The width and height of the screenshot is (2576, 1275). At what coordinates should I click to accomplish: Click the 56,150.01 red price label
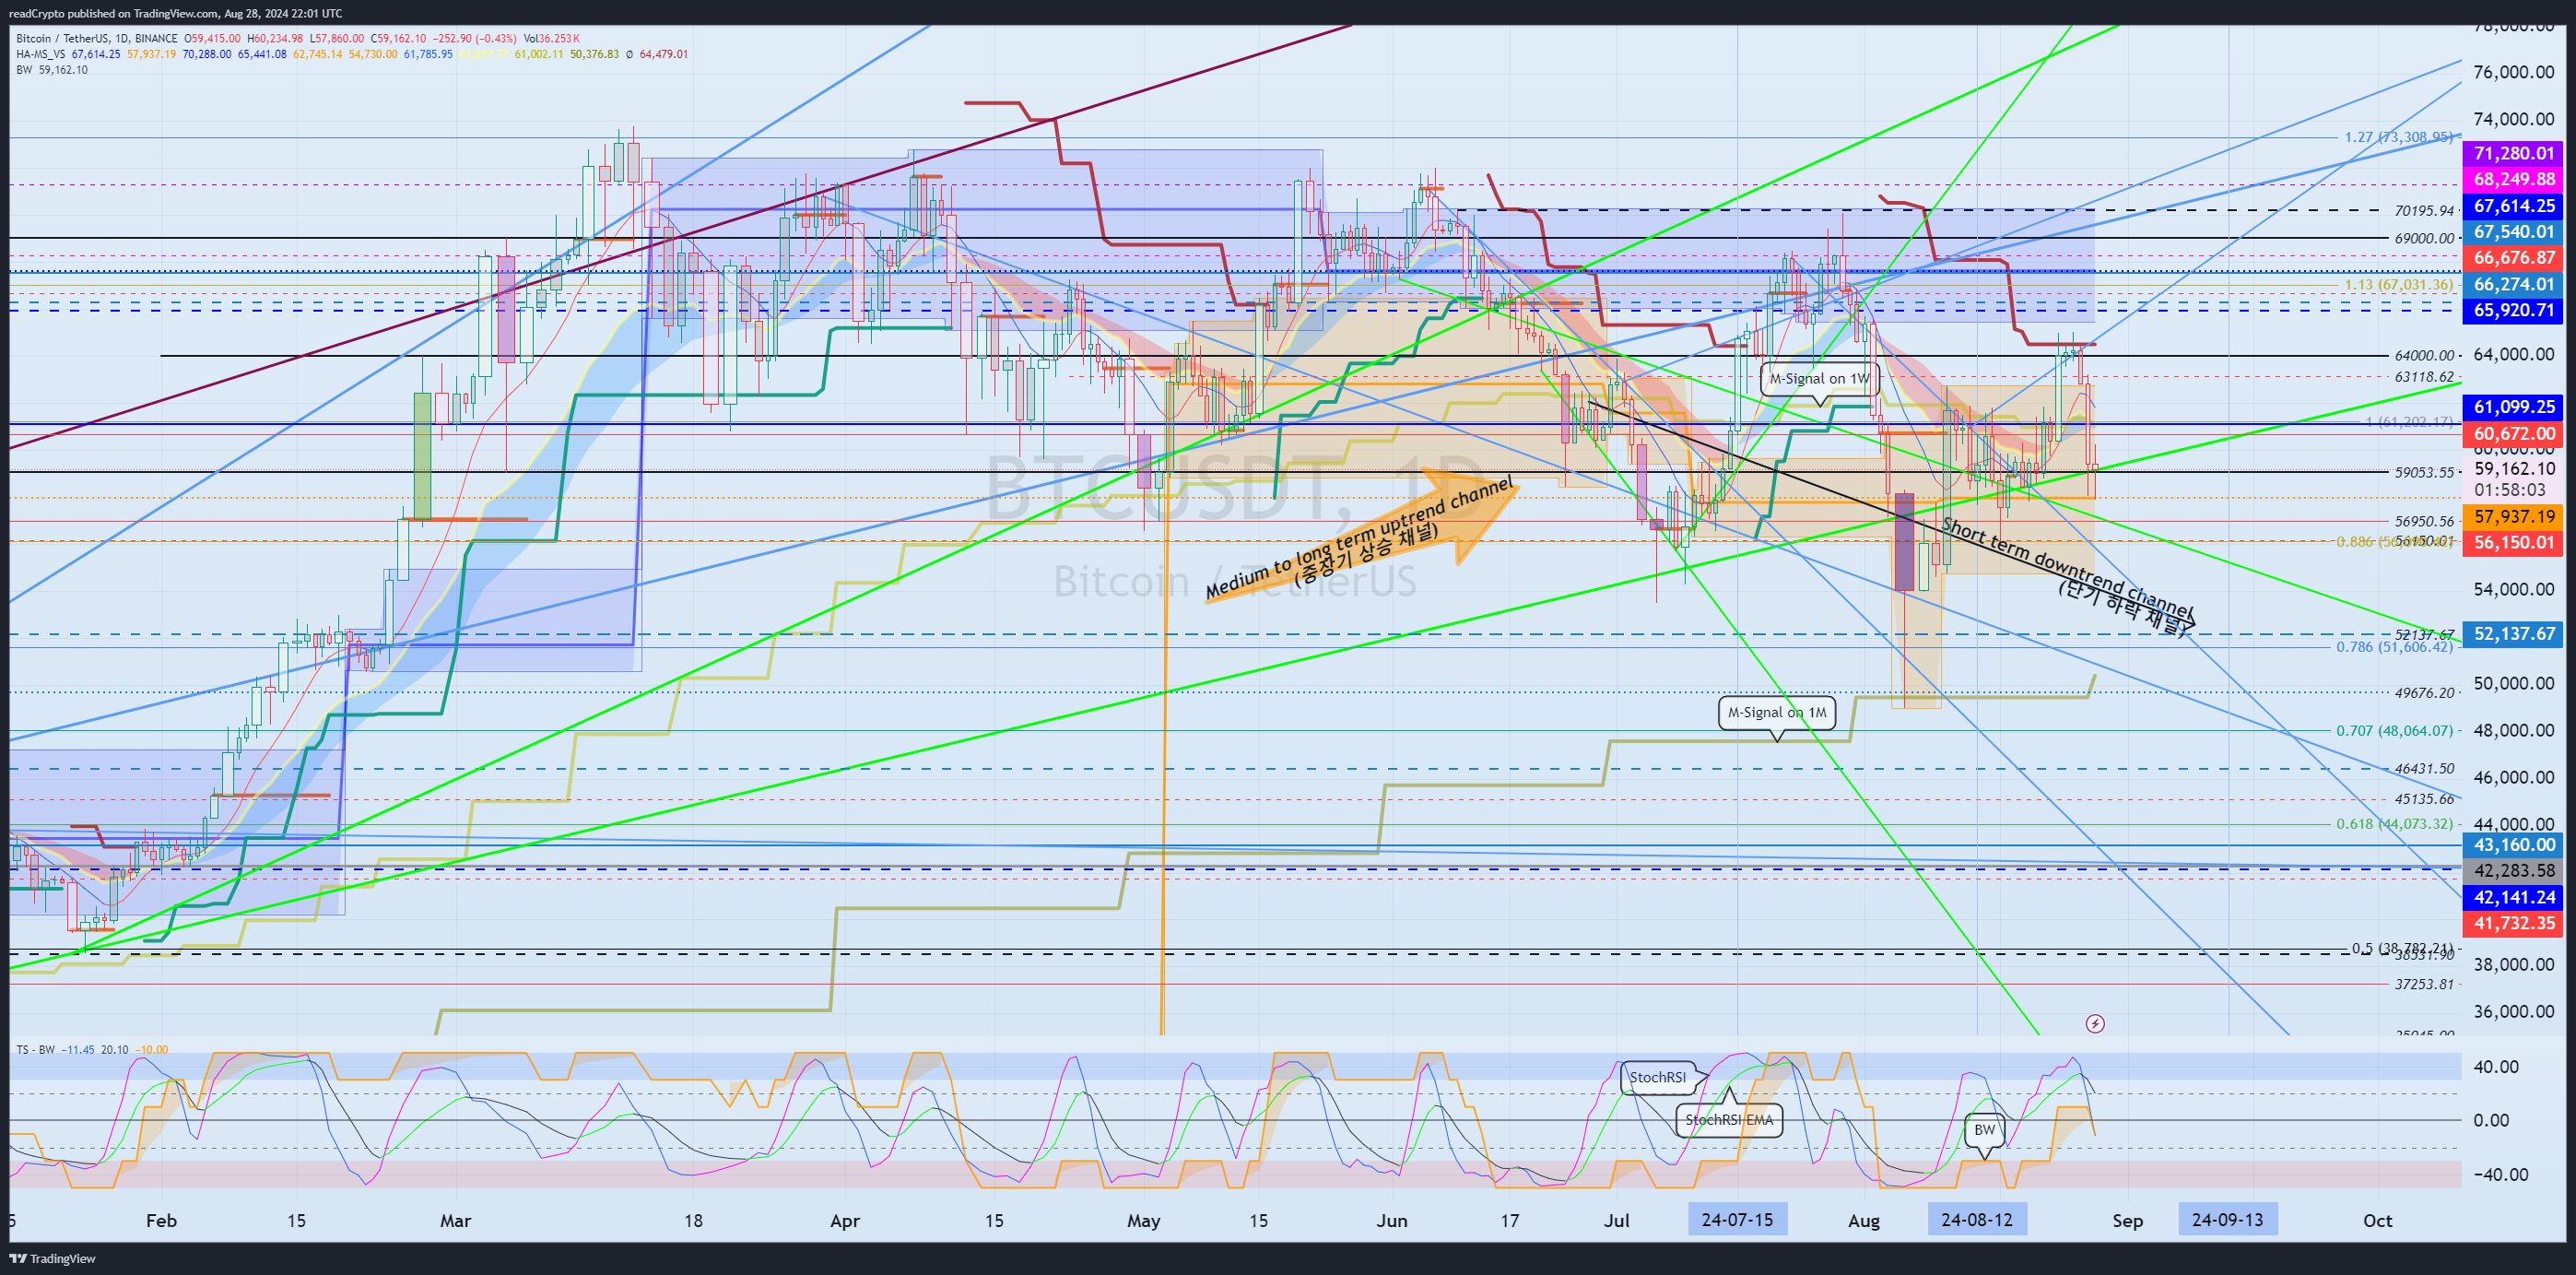[2513, 543]
